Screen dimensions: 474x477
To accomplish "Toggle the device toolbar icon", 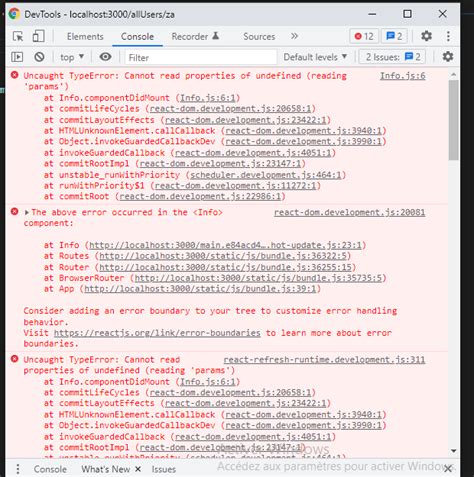I will [38, 36].
